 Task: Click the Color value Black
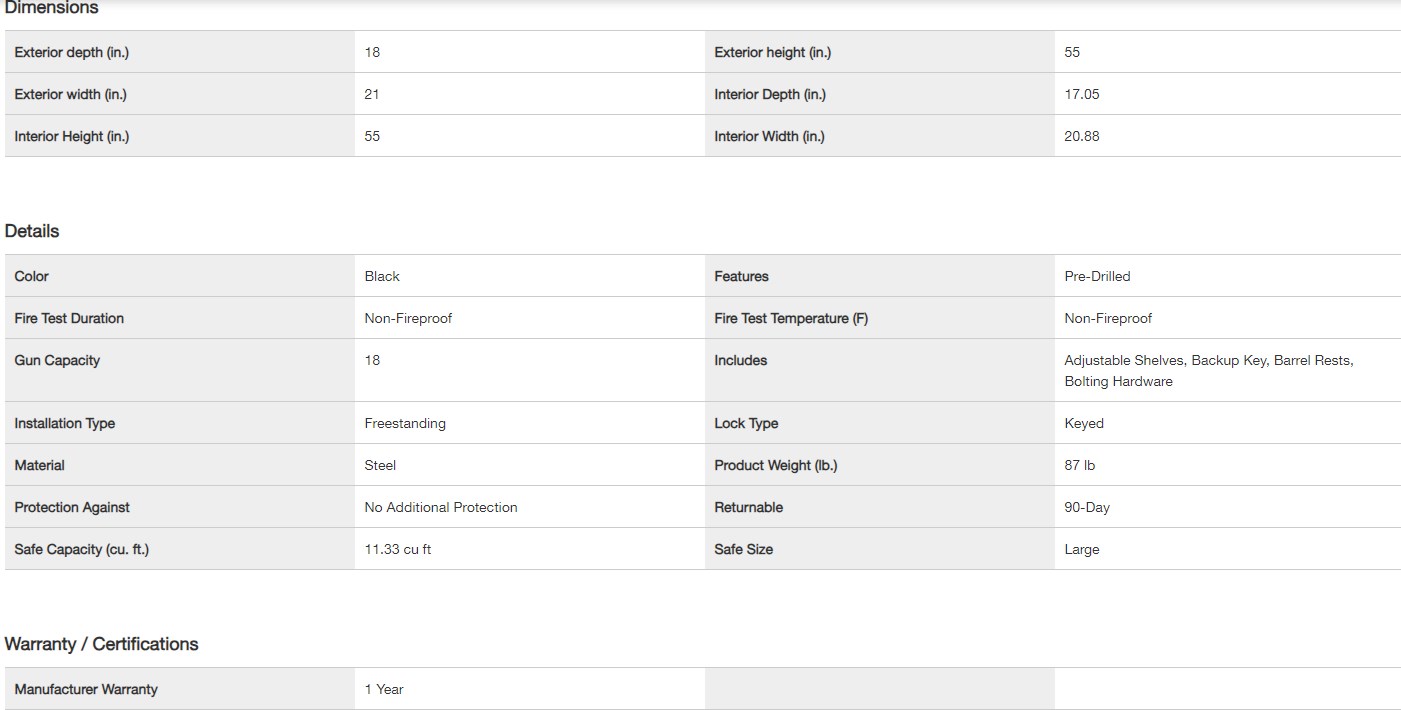[382, 276]
